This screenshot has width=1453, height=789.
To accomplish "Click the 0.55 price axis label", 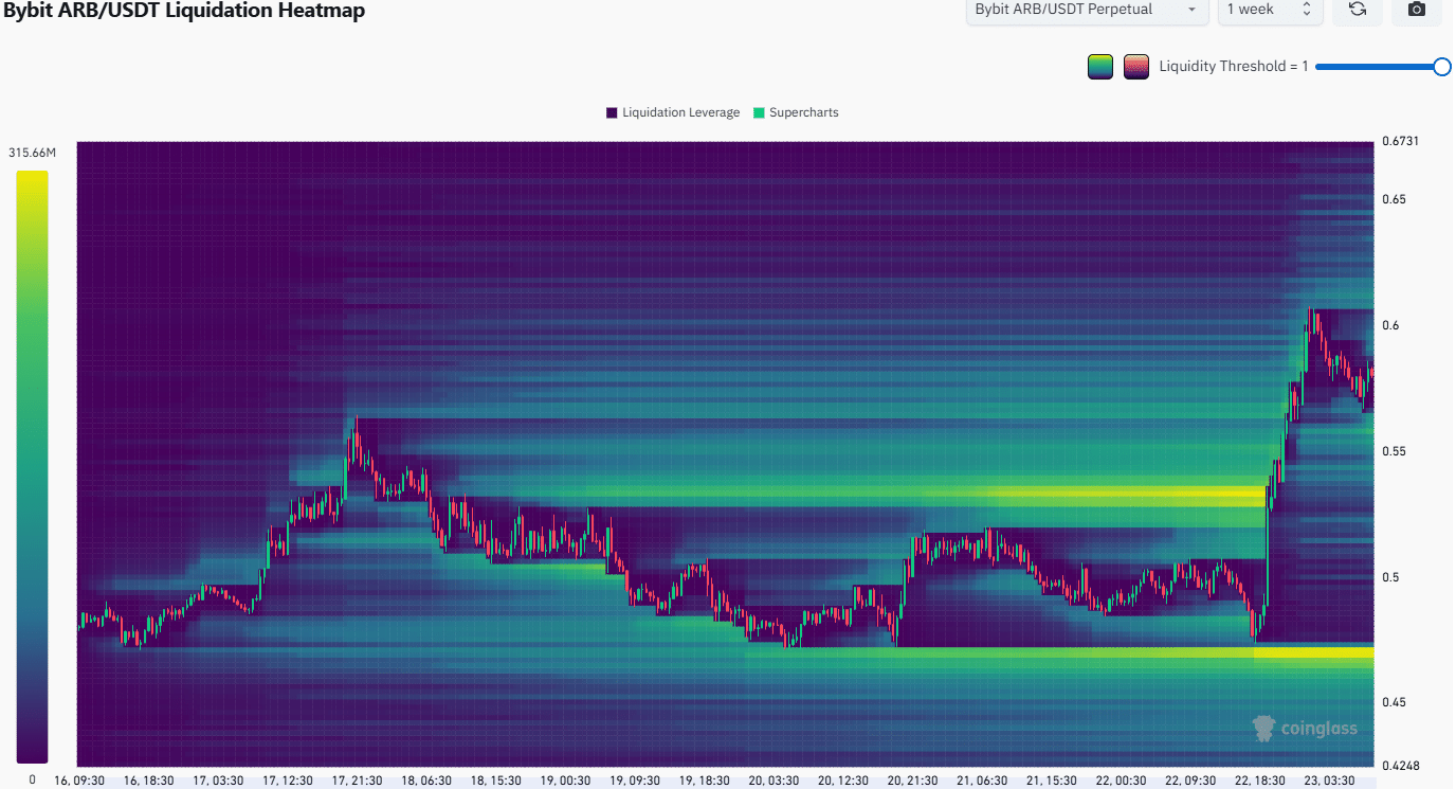I will point(1394,451).
